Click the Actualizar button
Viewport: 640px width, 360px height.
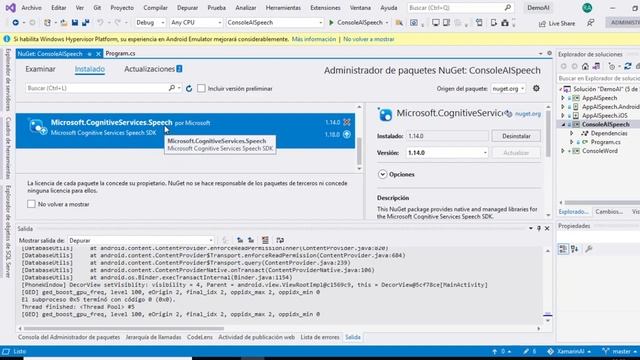tap(516, 153)
